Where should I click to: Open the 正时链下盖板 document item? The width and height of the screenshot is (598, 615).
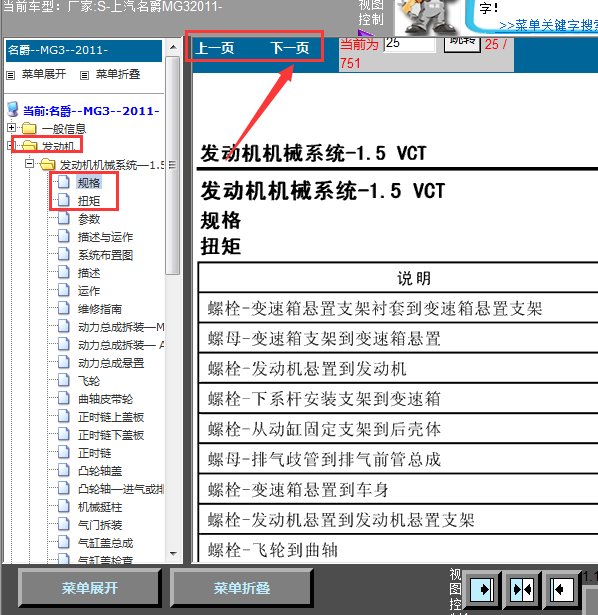[111, 435]
